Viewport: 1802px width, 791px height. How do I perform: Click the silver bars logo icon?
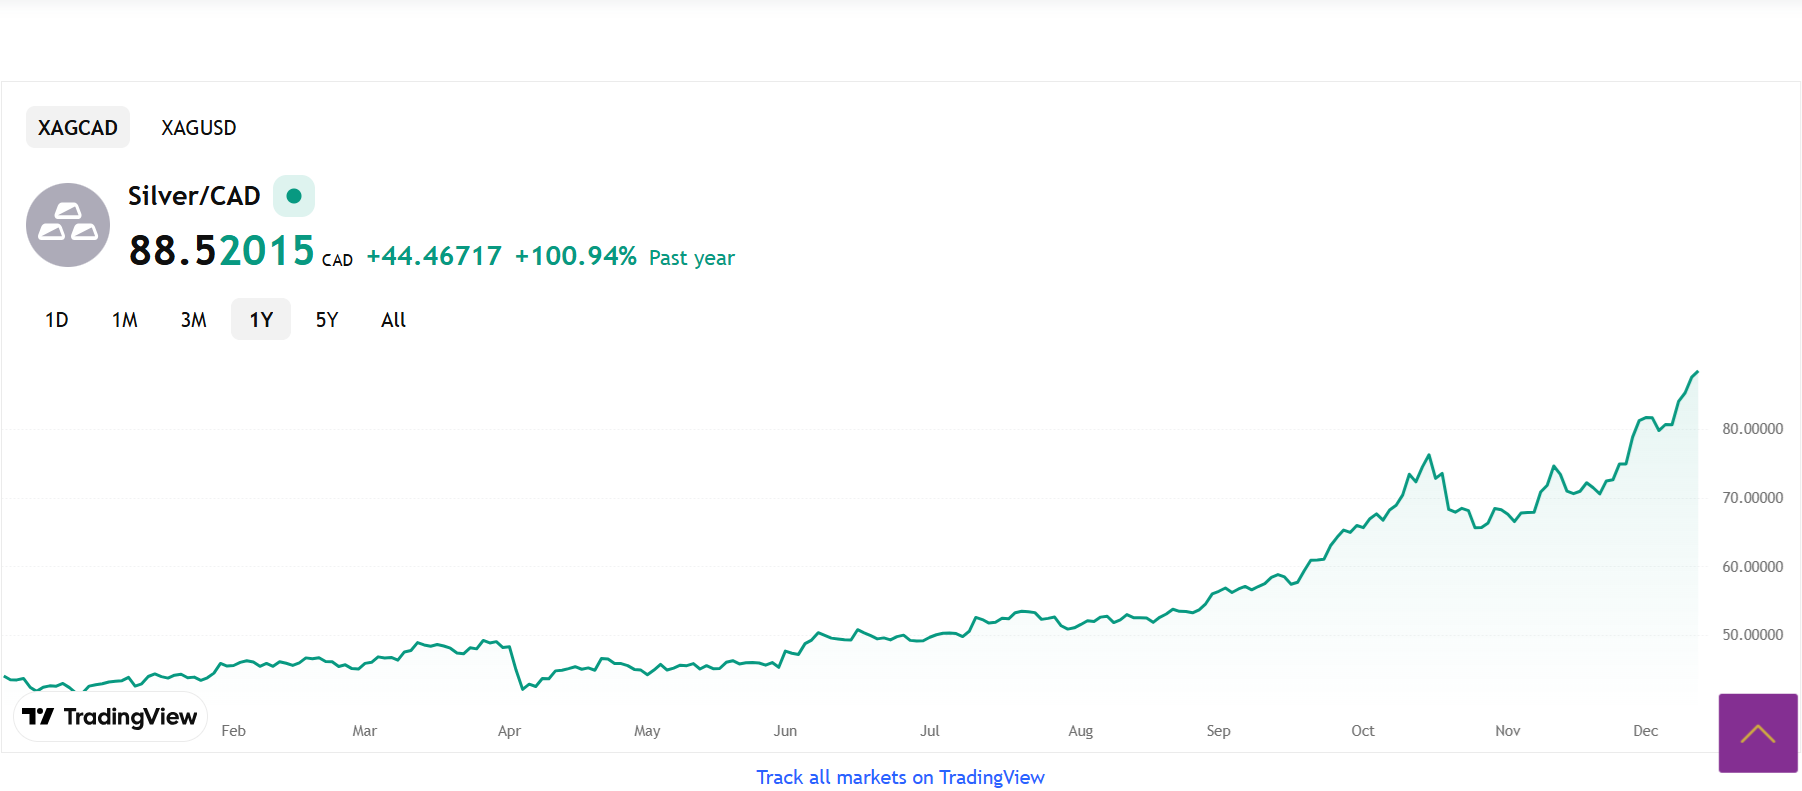tap(68, 225)
